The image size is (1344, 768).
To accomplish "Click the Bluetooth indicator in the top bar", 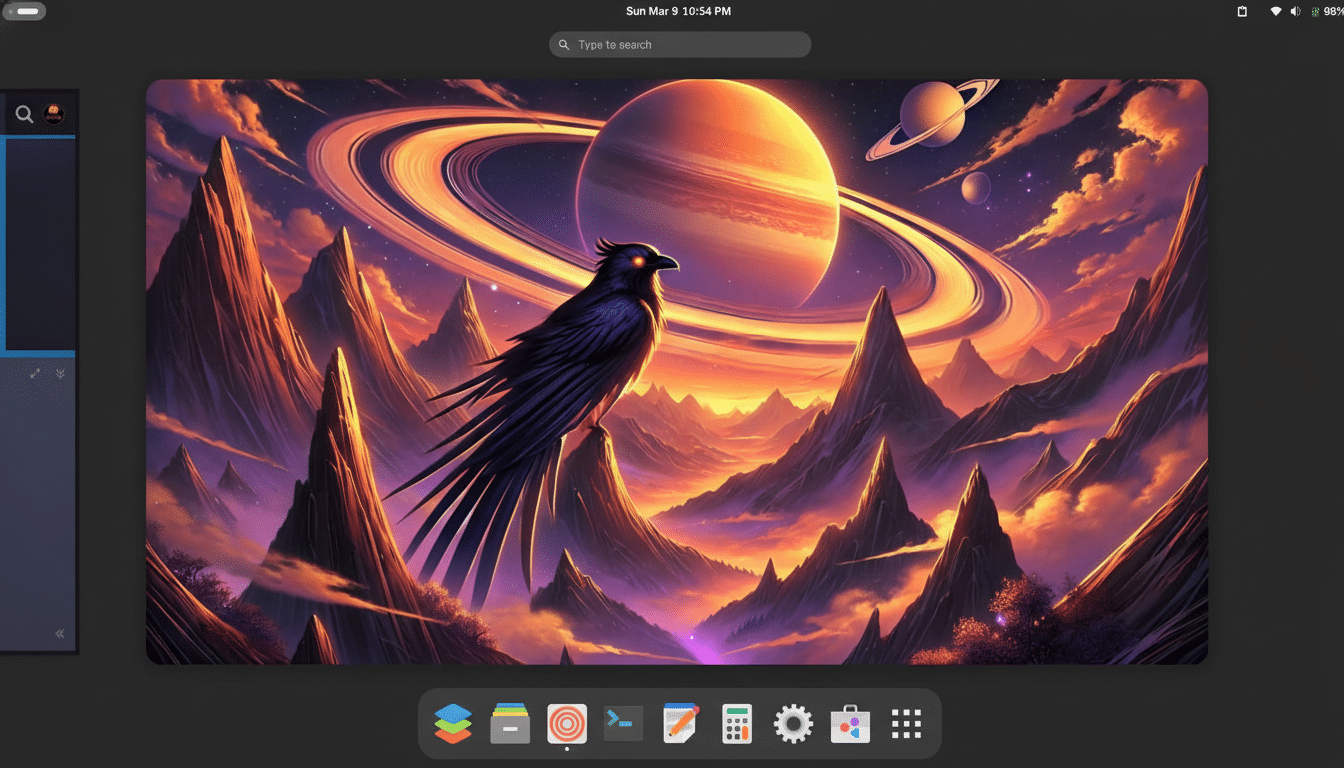I will point(1314,11).
